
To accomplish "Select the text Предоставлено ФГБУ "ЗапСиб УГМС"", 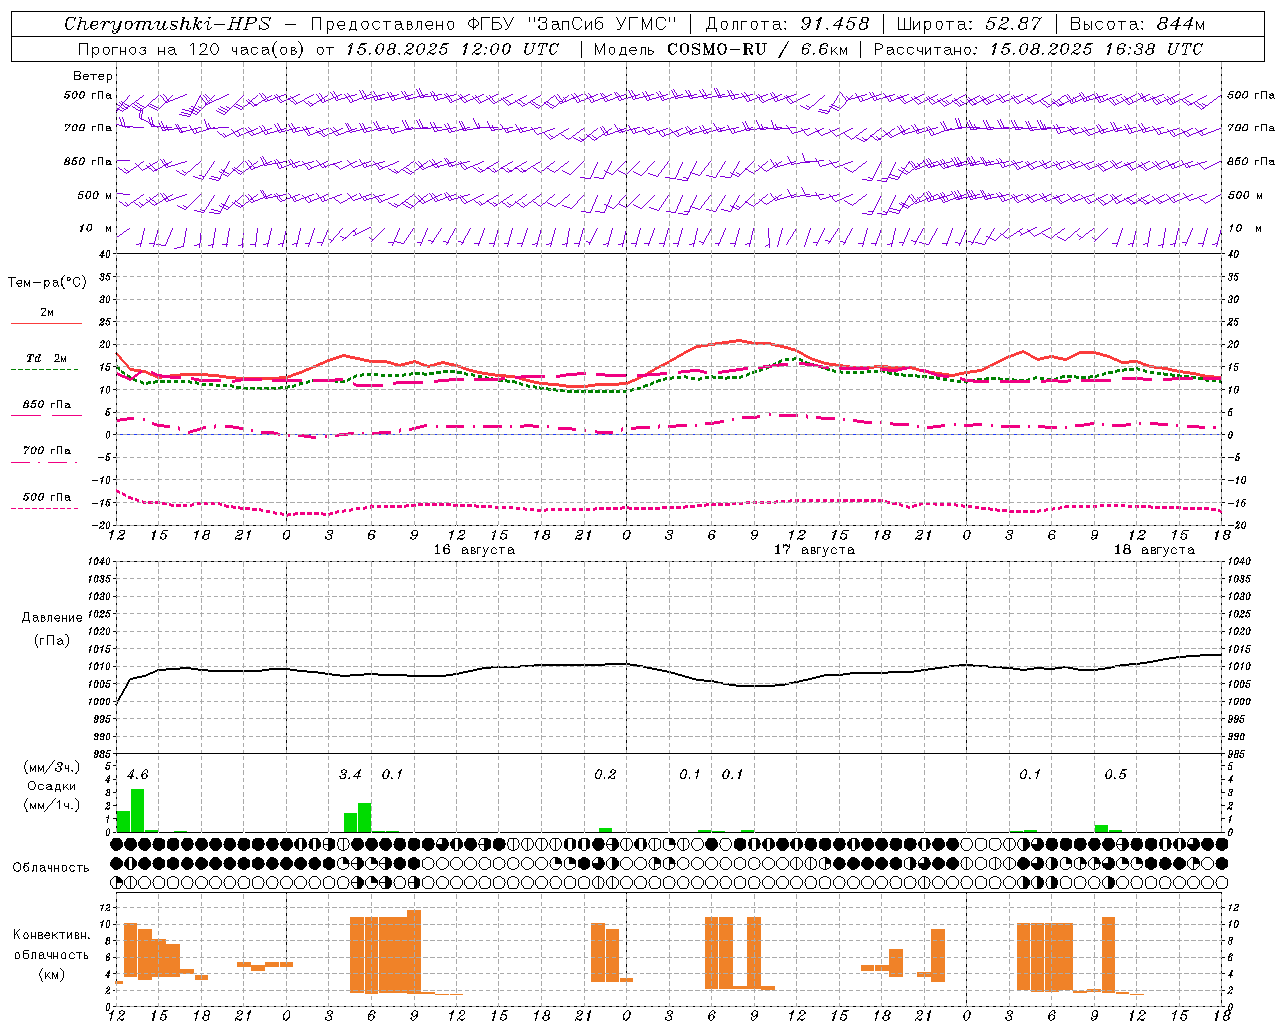I will point(494,24).
